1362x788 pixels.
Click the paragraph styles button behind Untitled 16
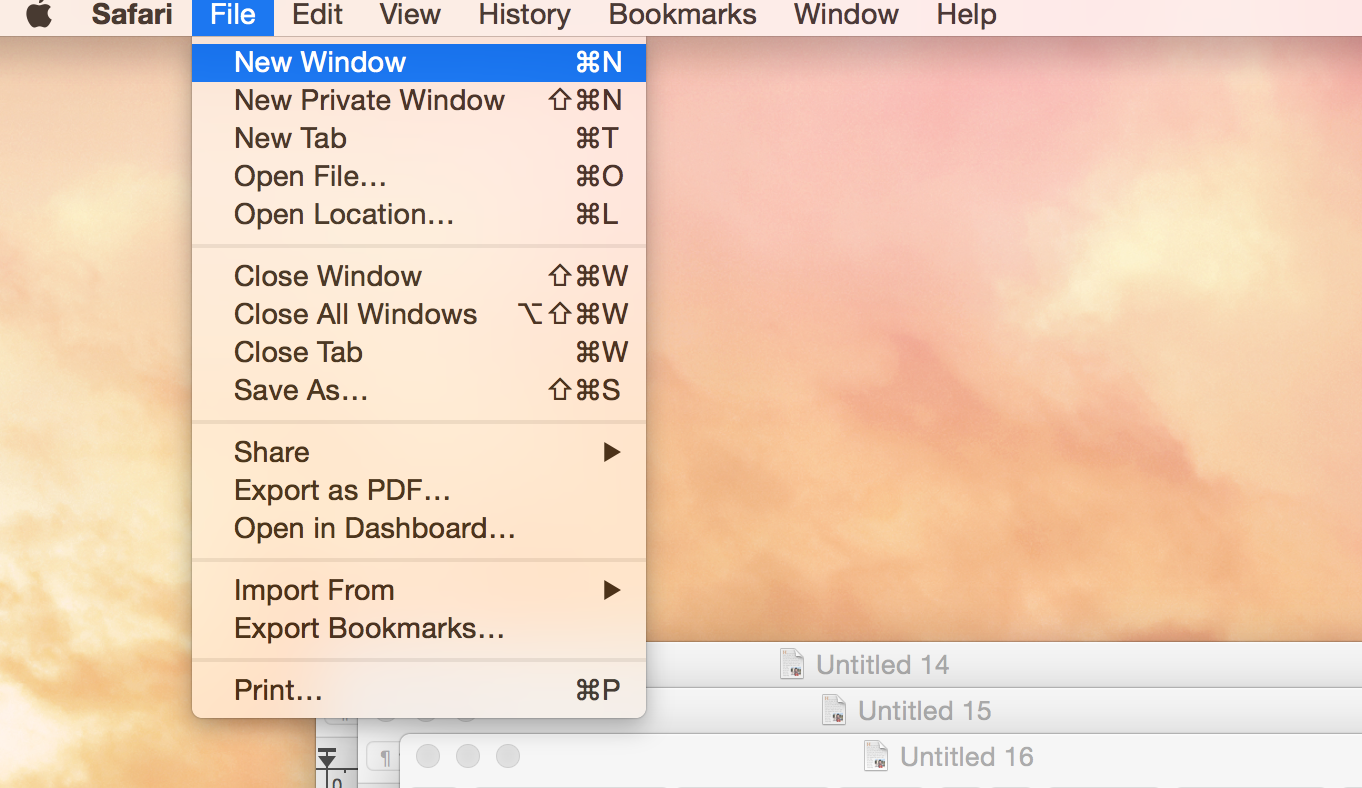tap(384, 757)
